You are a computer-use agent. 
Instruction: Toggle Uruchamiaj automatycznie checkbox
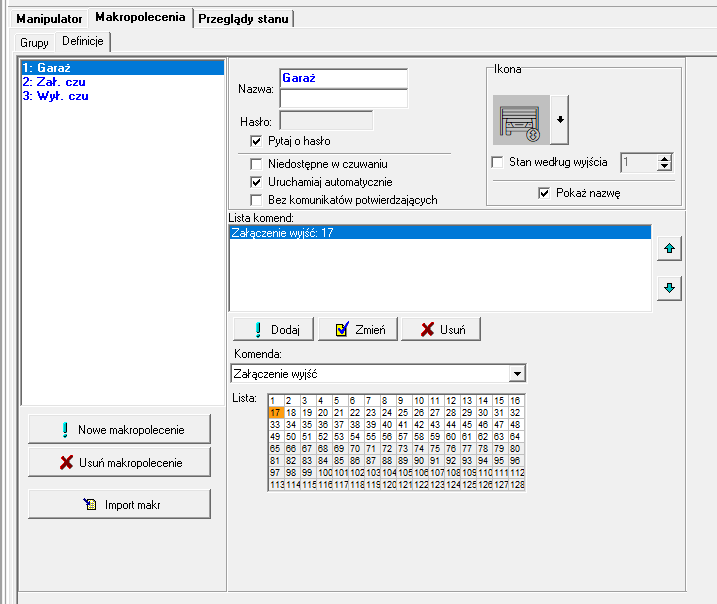[256, 182]
